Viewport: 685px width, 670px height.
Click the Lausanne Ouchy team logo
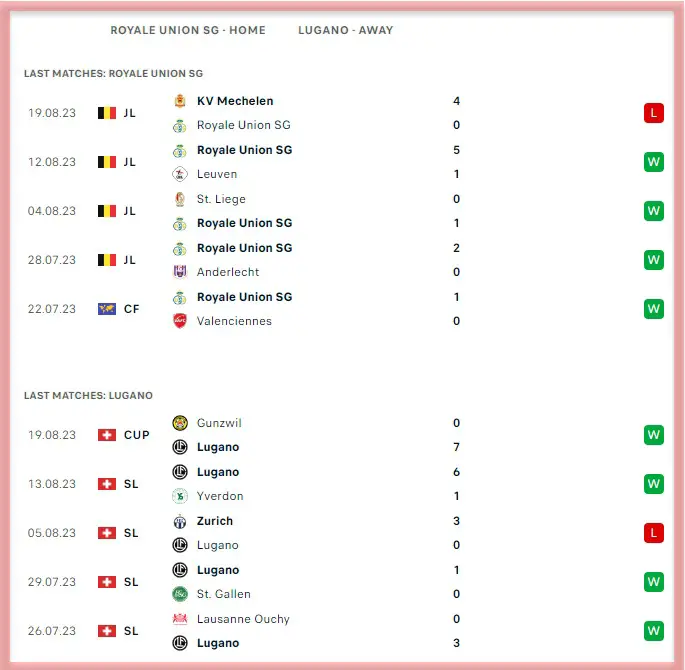click(180, 619)
